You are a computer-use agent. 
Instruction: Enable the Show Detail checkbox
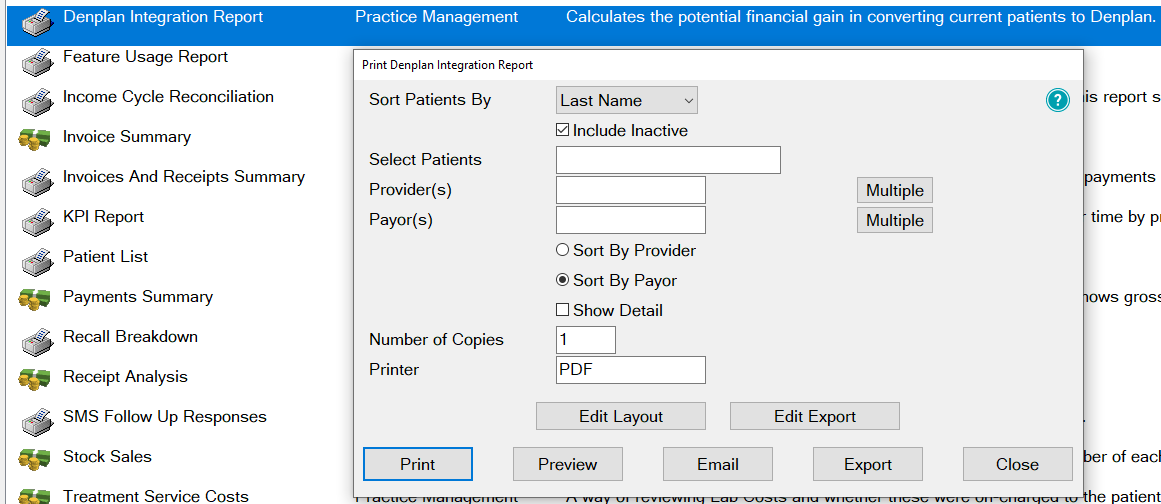coord(563,310)
